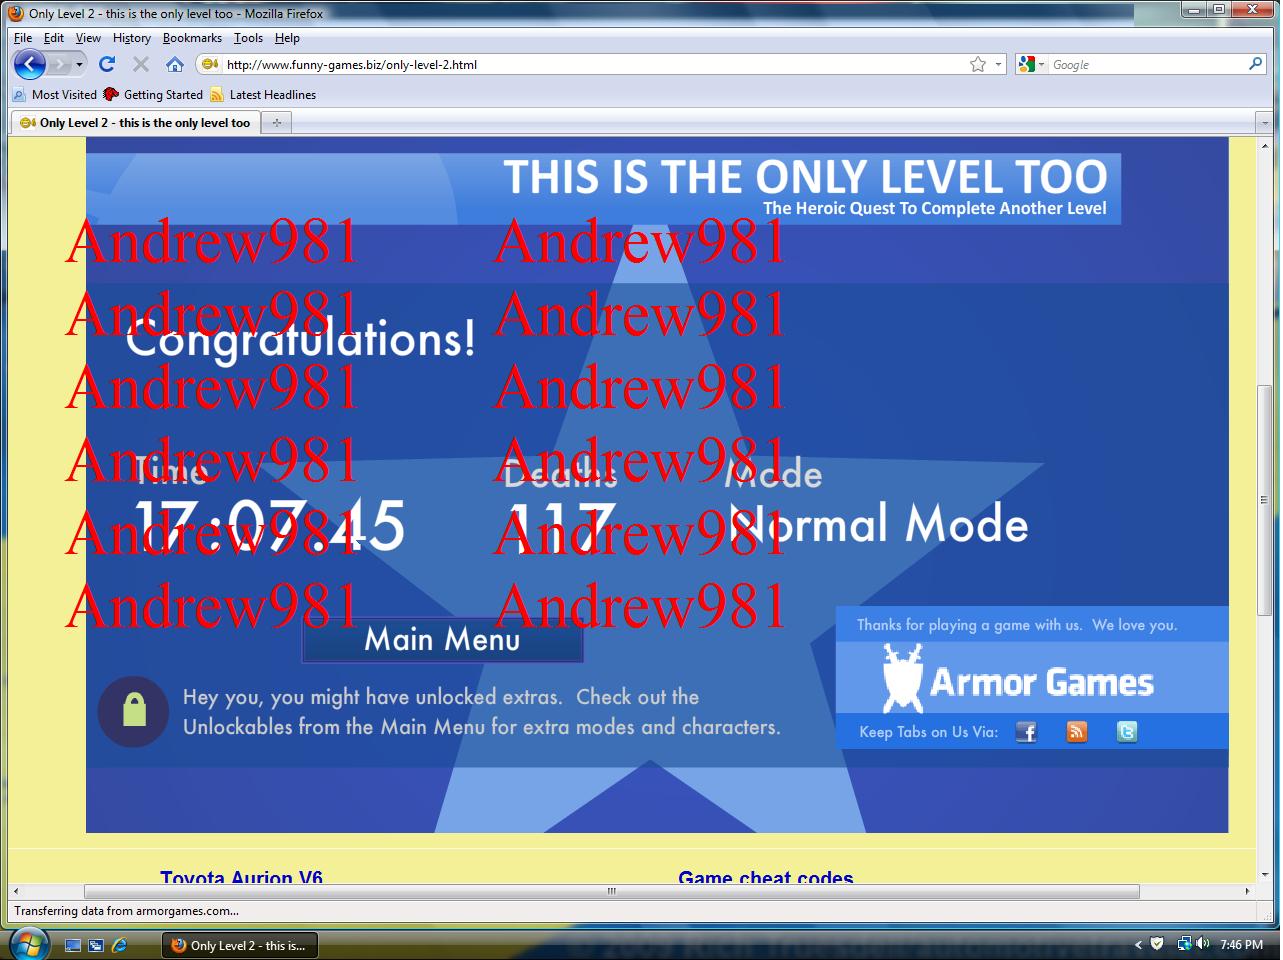Open a new tab
Image resolution: width=1283 pixels, height=960 pixels.
click(277, 123)
